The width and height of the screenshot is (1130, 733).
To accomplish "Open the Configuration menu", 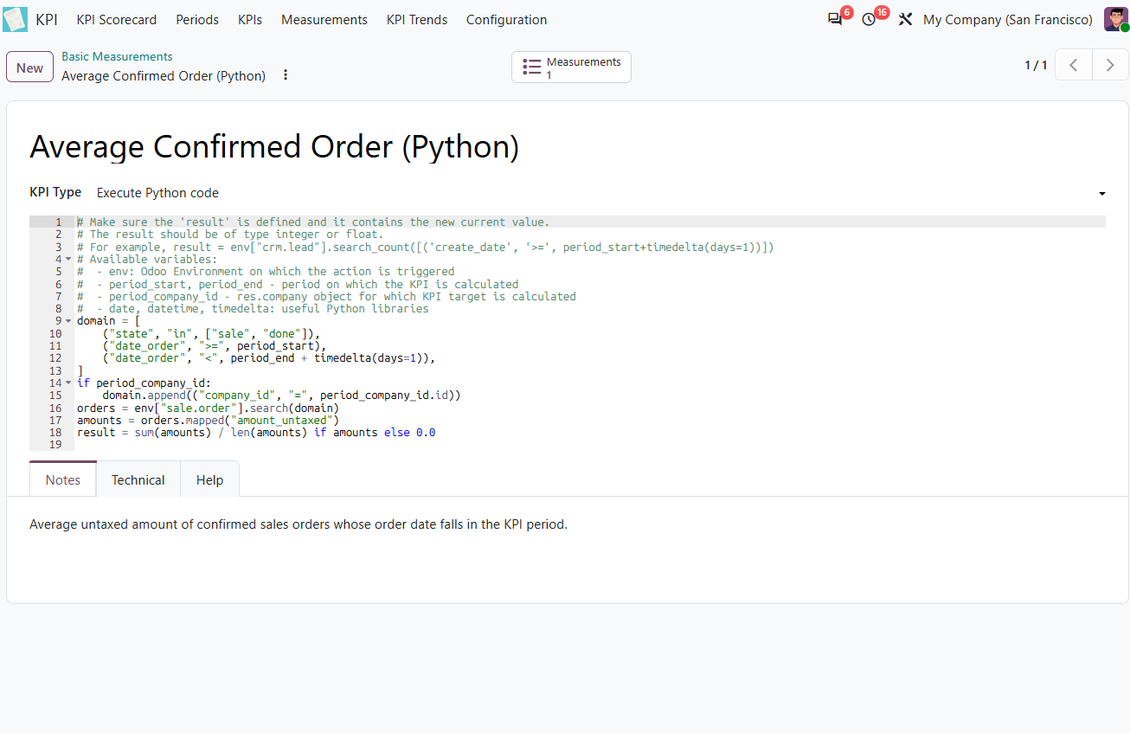I will click(x=507, y=19).
